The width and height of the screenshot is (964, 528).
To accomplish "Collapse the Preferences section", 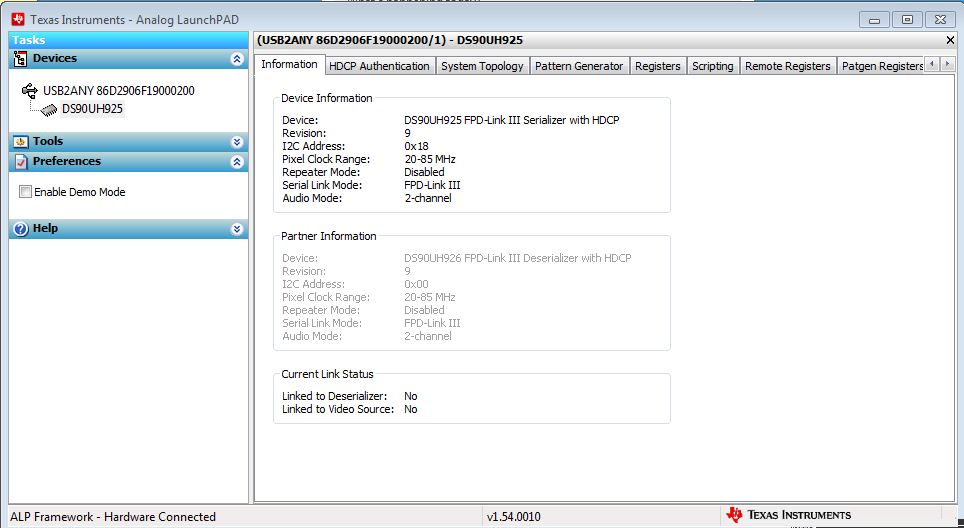I will (x=237, y=162).
